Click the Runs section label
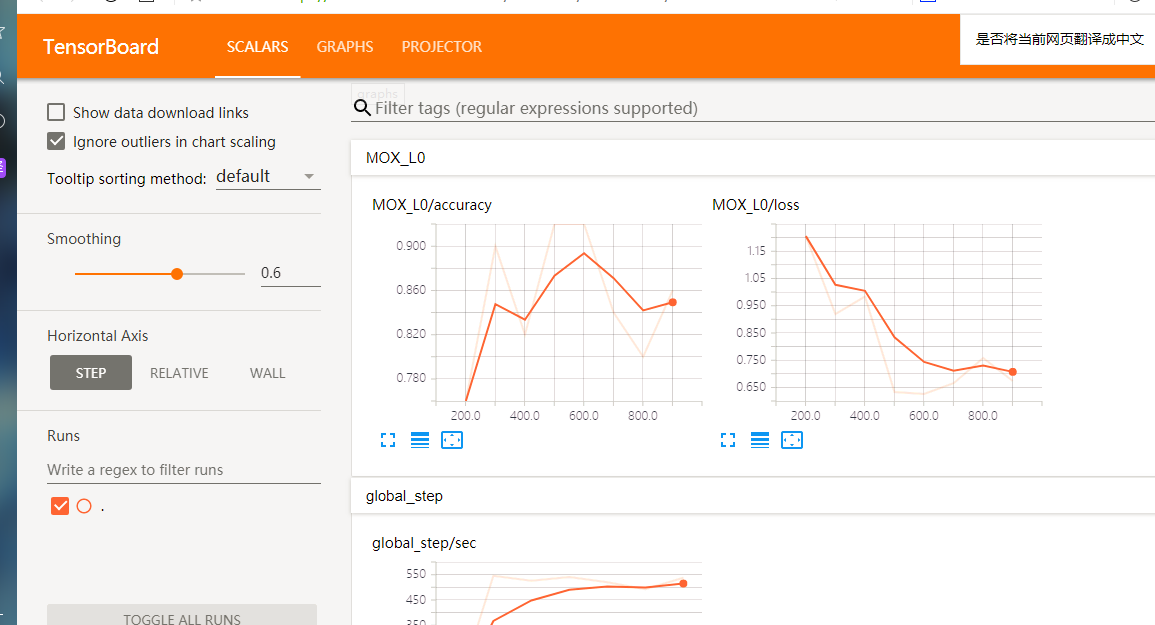This screenshot has width=1155, height=625. click(63, 436)
